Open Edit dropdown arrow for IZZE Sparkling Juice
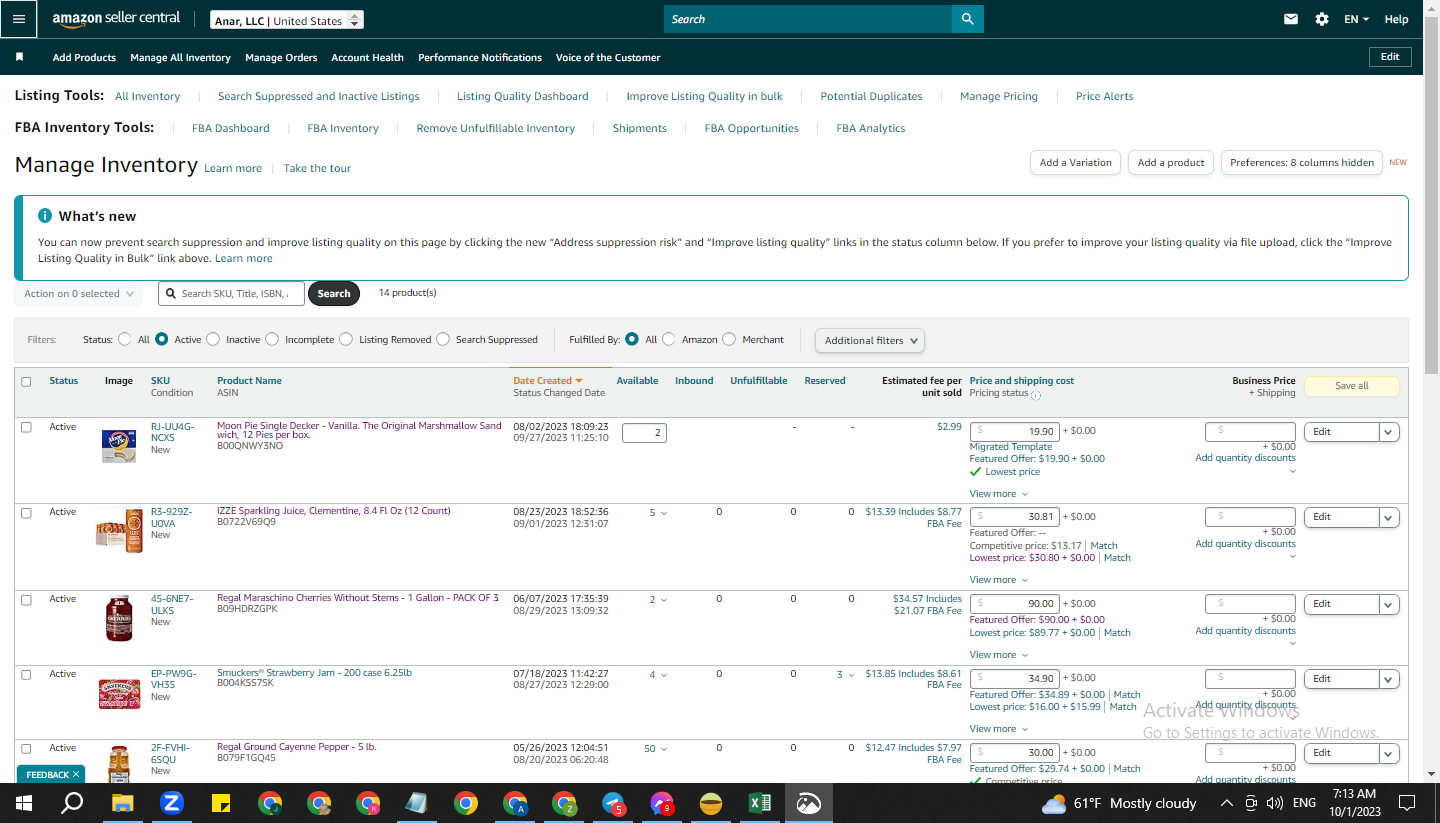1440x823 pixels. (1389, 517)
